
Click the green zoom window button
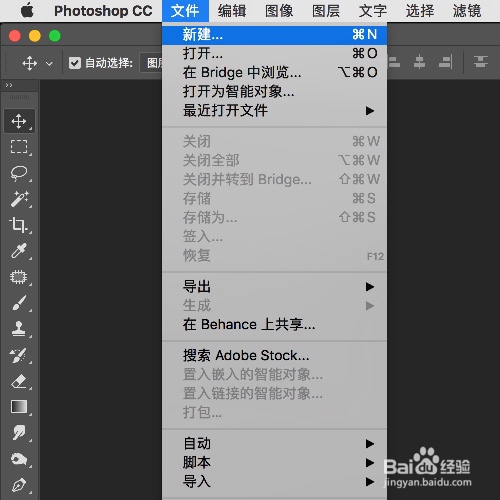(x=55, y=36)
